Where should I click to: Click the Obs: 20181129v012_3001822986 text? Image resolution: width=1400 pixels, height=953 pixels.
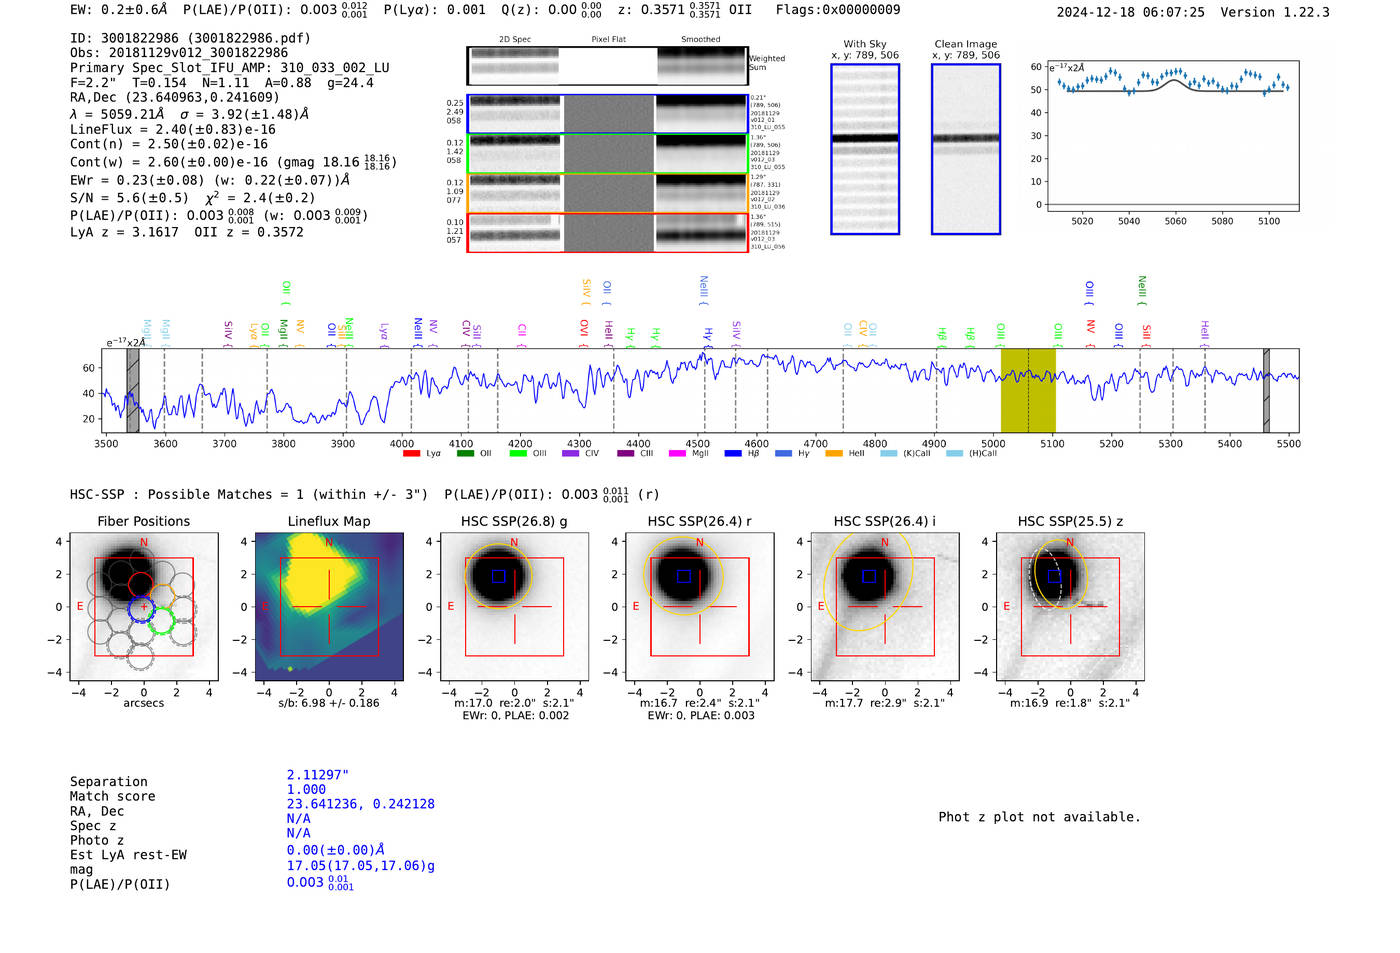pos(179,52)
